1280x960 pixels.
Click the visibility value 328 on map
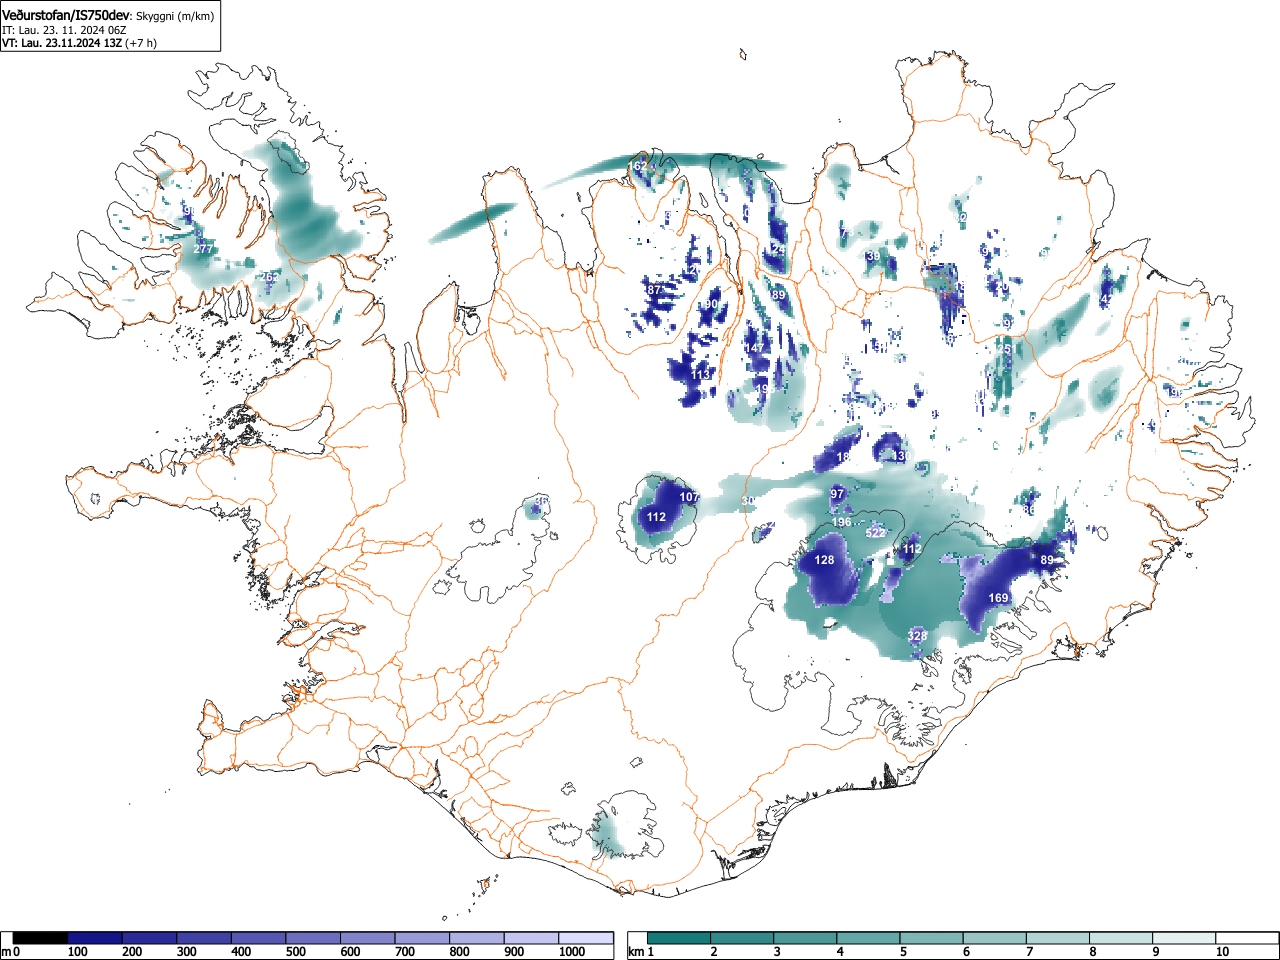point(917,636)
